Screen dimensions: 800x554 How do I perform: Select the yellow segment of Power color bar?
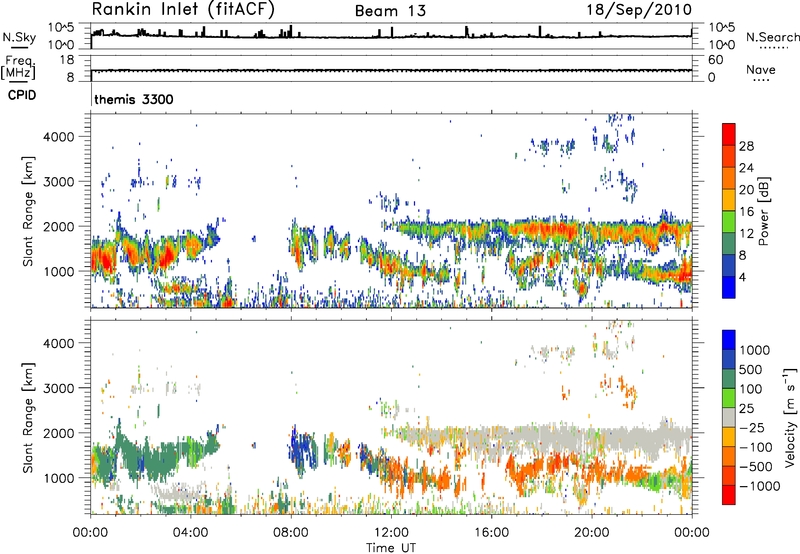tap(729, 200)
